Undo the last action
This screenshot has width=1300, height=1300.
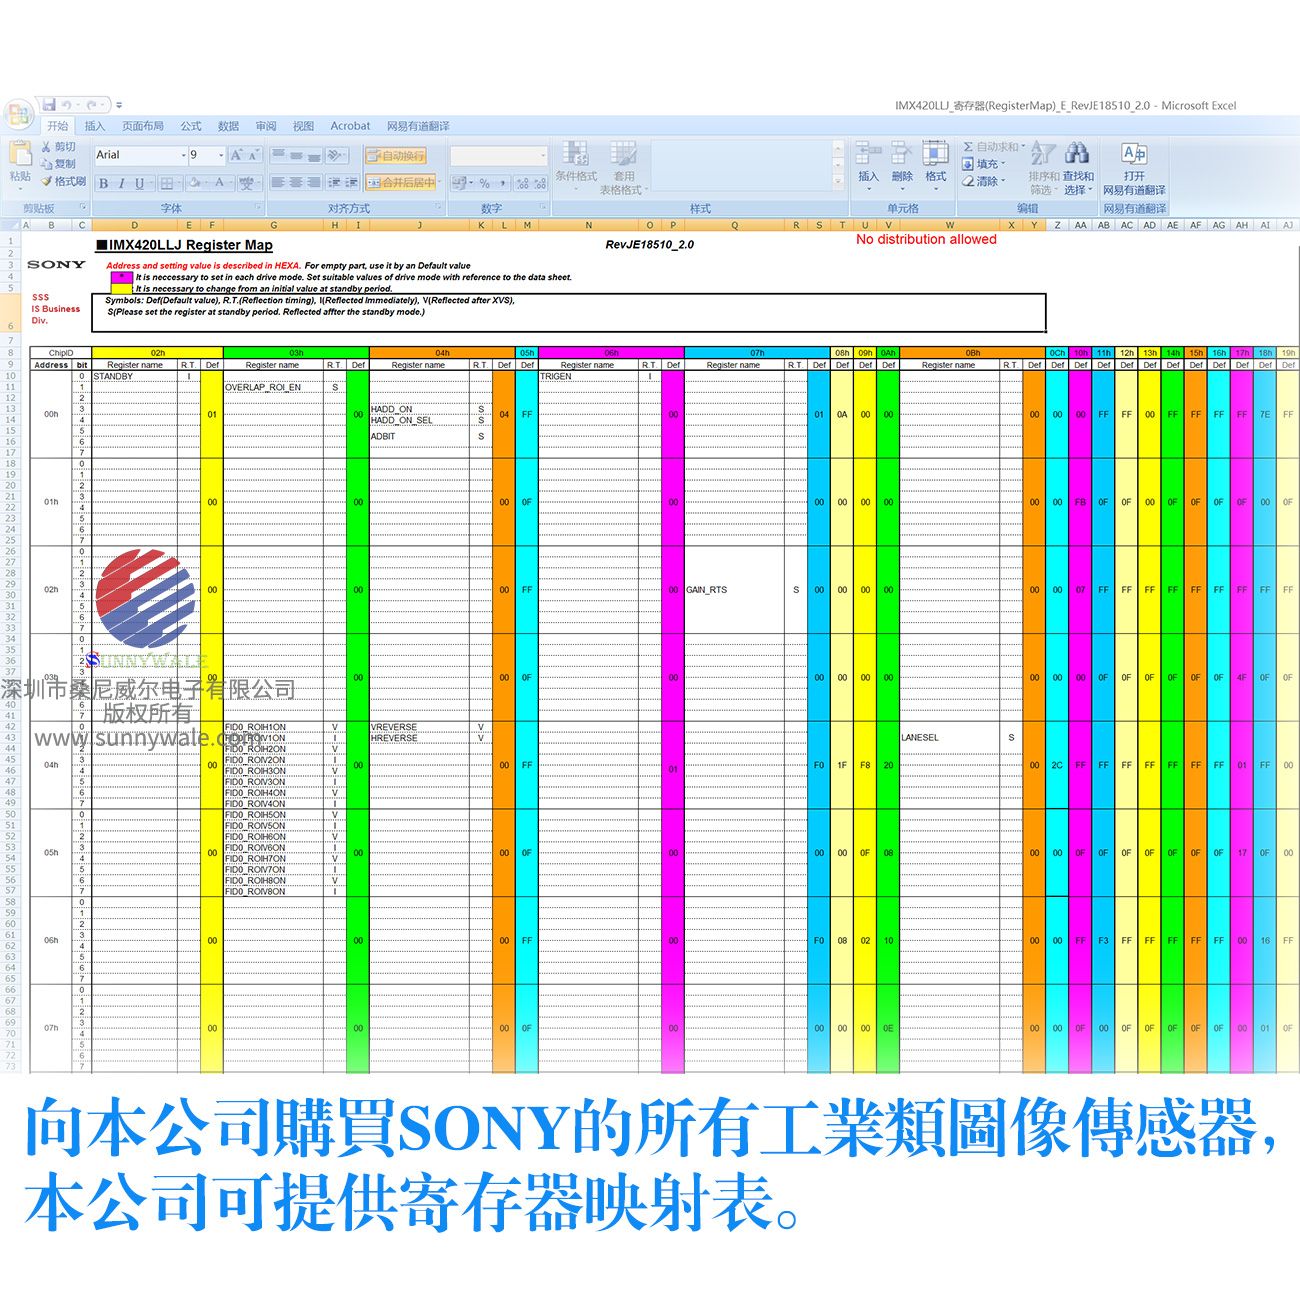[x=66, y=105]
